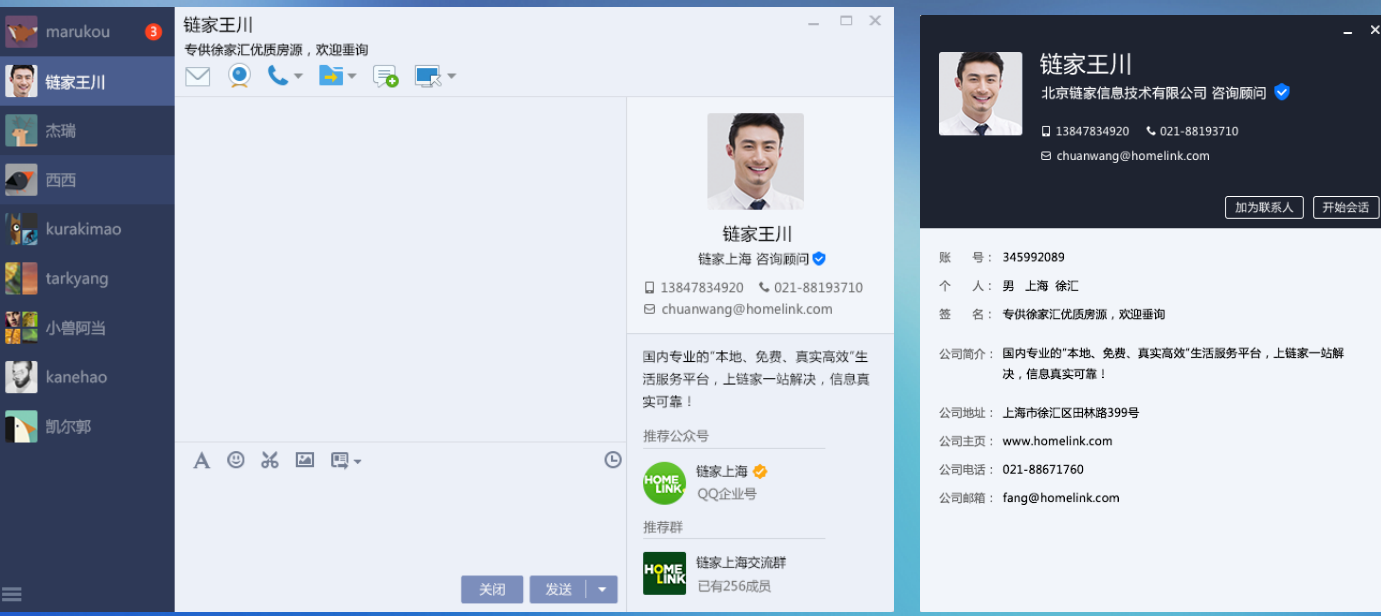Open chat with kurakimao
The width and height of the screenshot is (1381, 616).
coord(87,229)
